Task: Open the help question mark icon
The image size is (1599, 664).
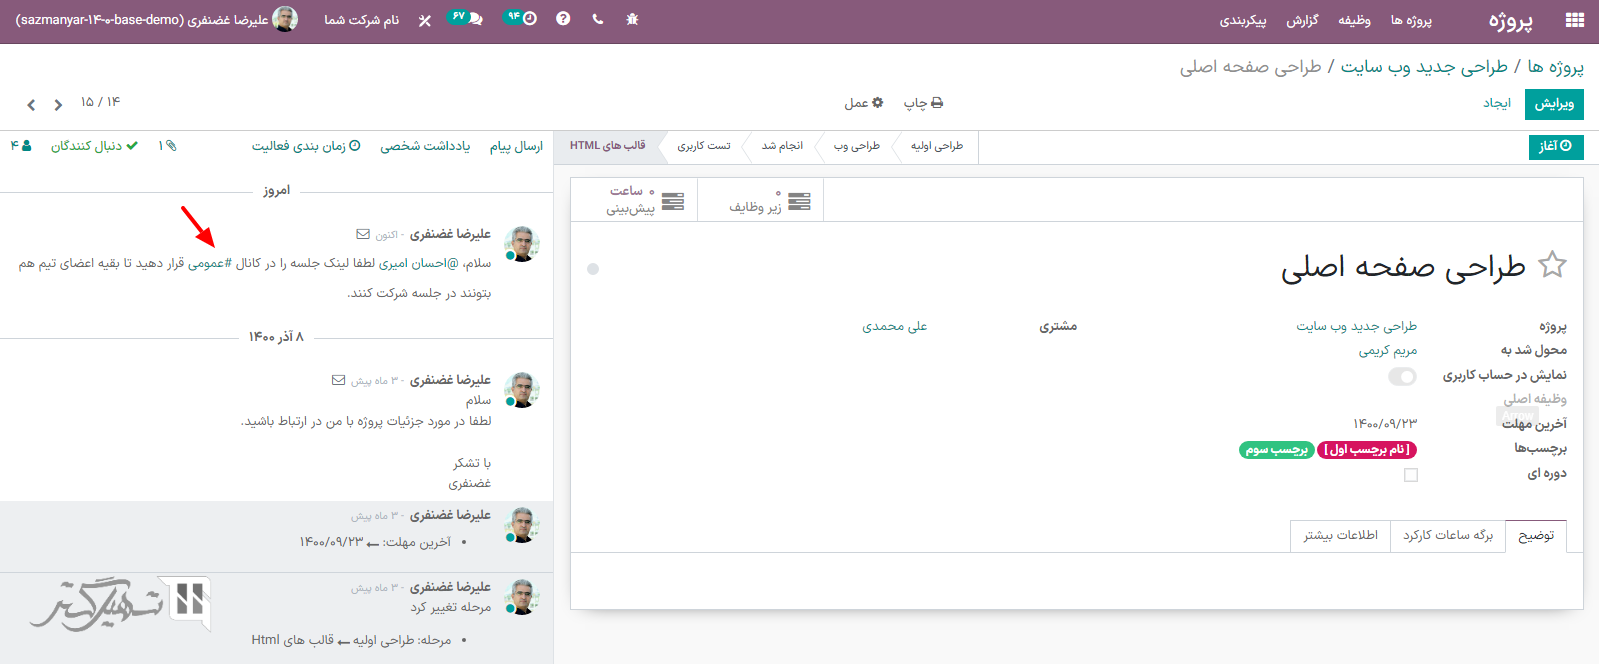Action: pyautogui.click(x=563, y=19)
